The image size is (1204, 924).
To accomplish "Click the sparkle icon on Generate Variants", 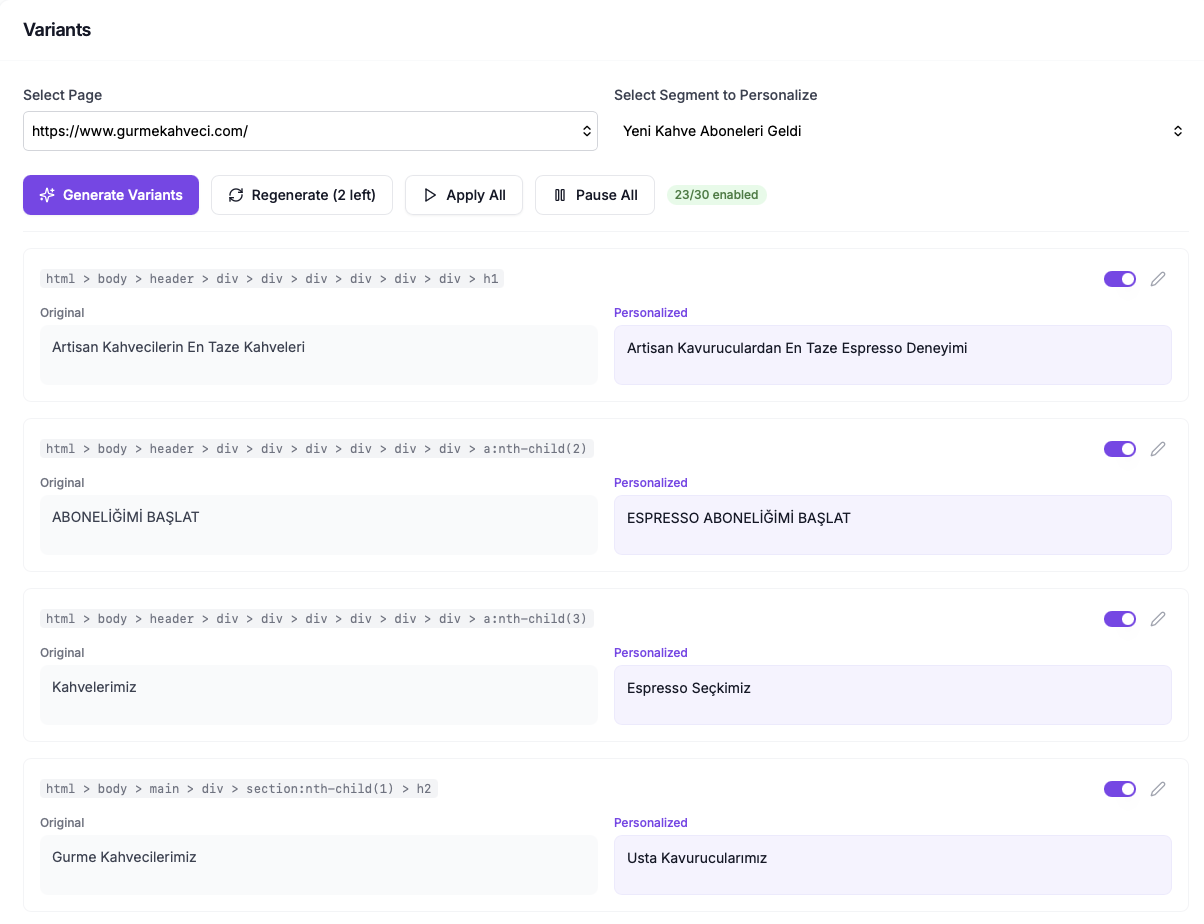I will [47, 195].
